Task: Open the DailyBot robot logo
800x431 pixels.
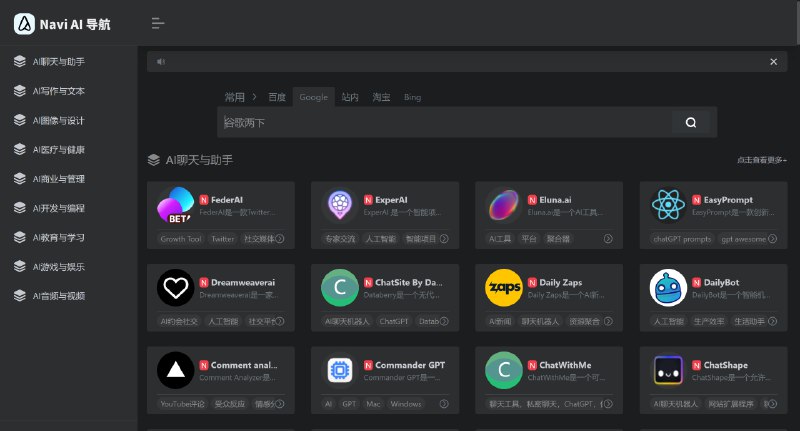Action: [x=668, y=288]
